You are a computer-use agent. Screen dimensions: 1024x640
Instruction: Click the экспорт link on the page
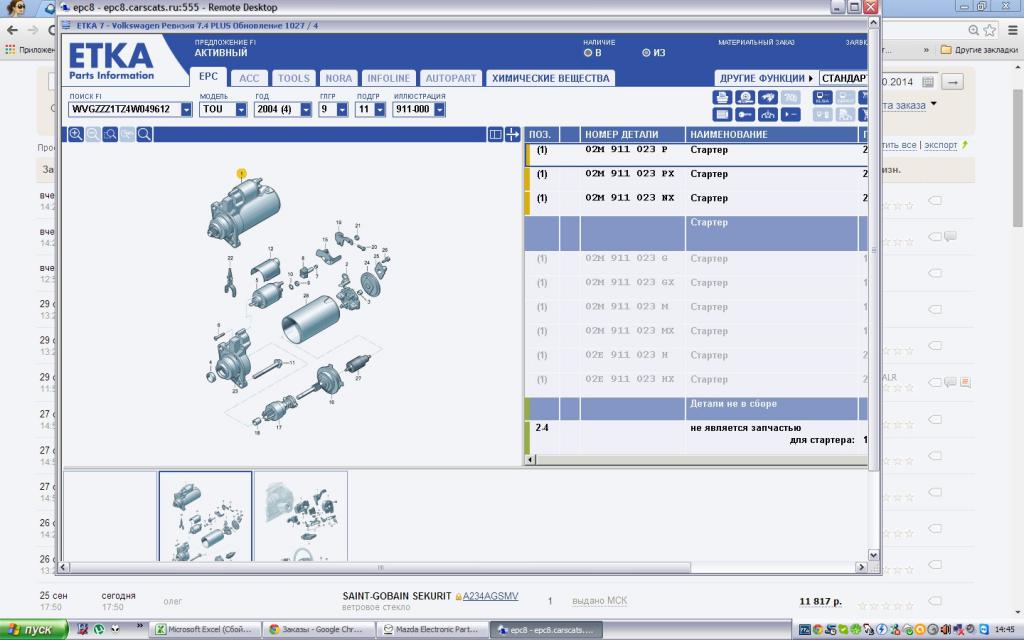click(940, 145)
